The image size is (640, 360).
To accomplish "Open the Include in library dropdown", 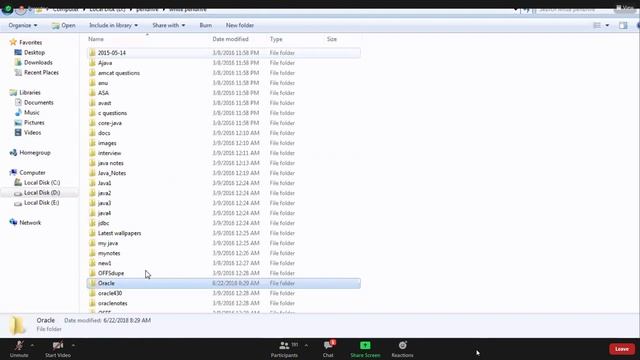I will [x=113, y=25].
